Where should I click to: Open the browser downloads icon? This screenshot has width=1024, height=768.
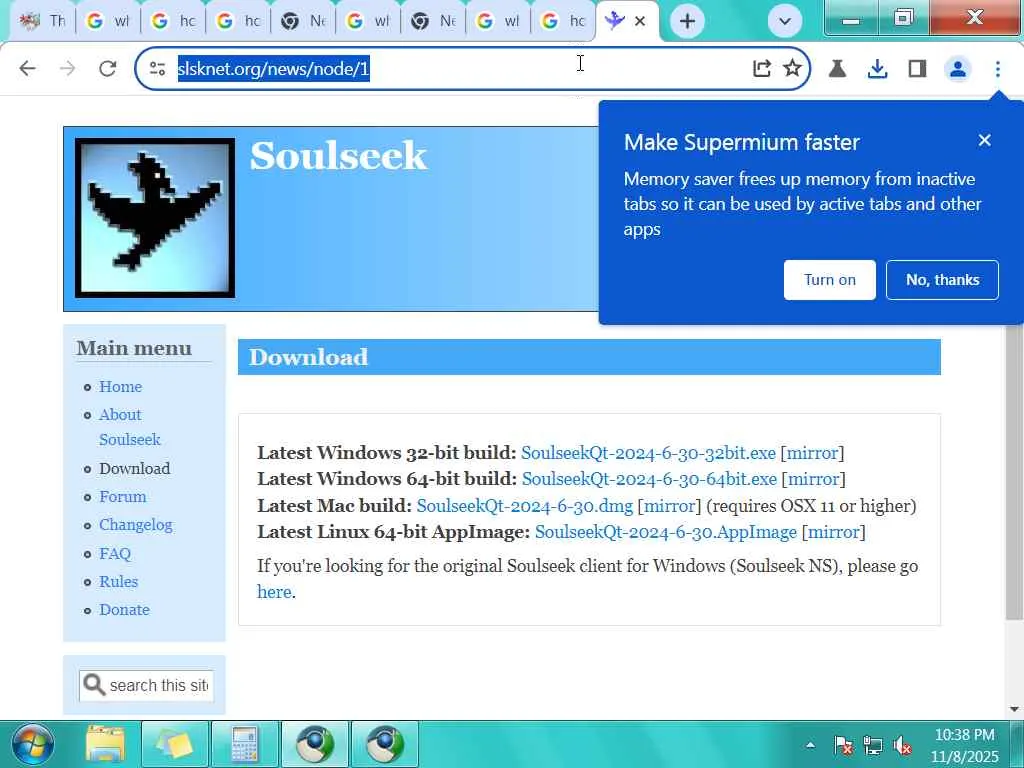[x=877, y=68]
